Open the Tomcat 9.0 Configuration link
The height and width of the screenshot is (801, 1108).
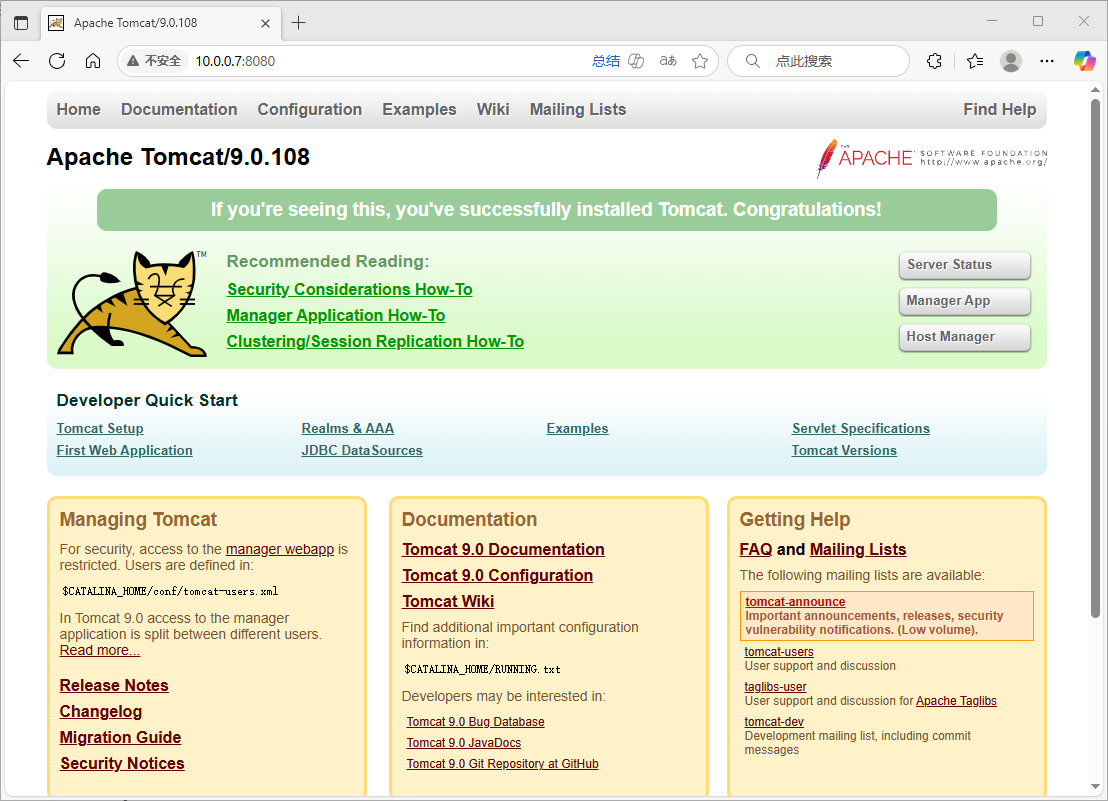click(497, 576)
